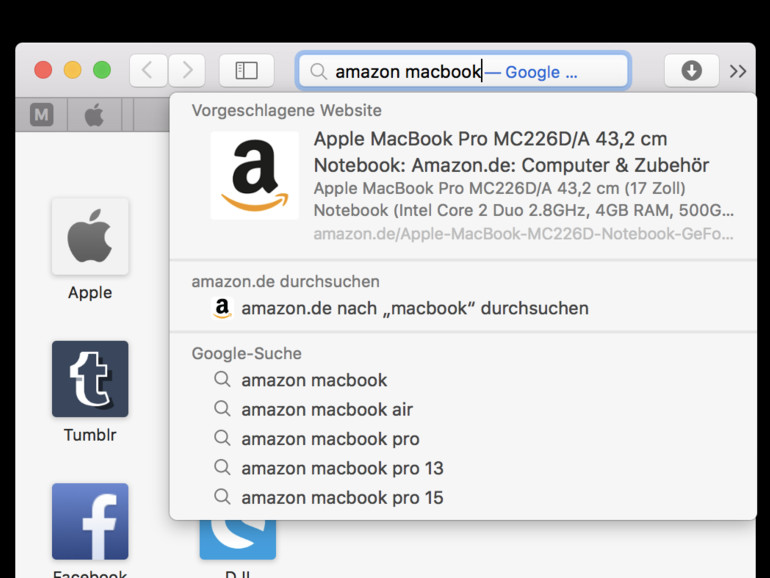
Task: Click the "— Google ..." autocomplete hint
Action: (531, 72)
